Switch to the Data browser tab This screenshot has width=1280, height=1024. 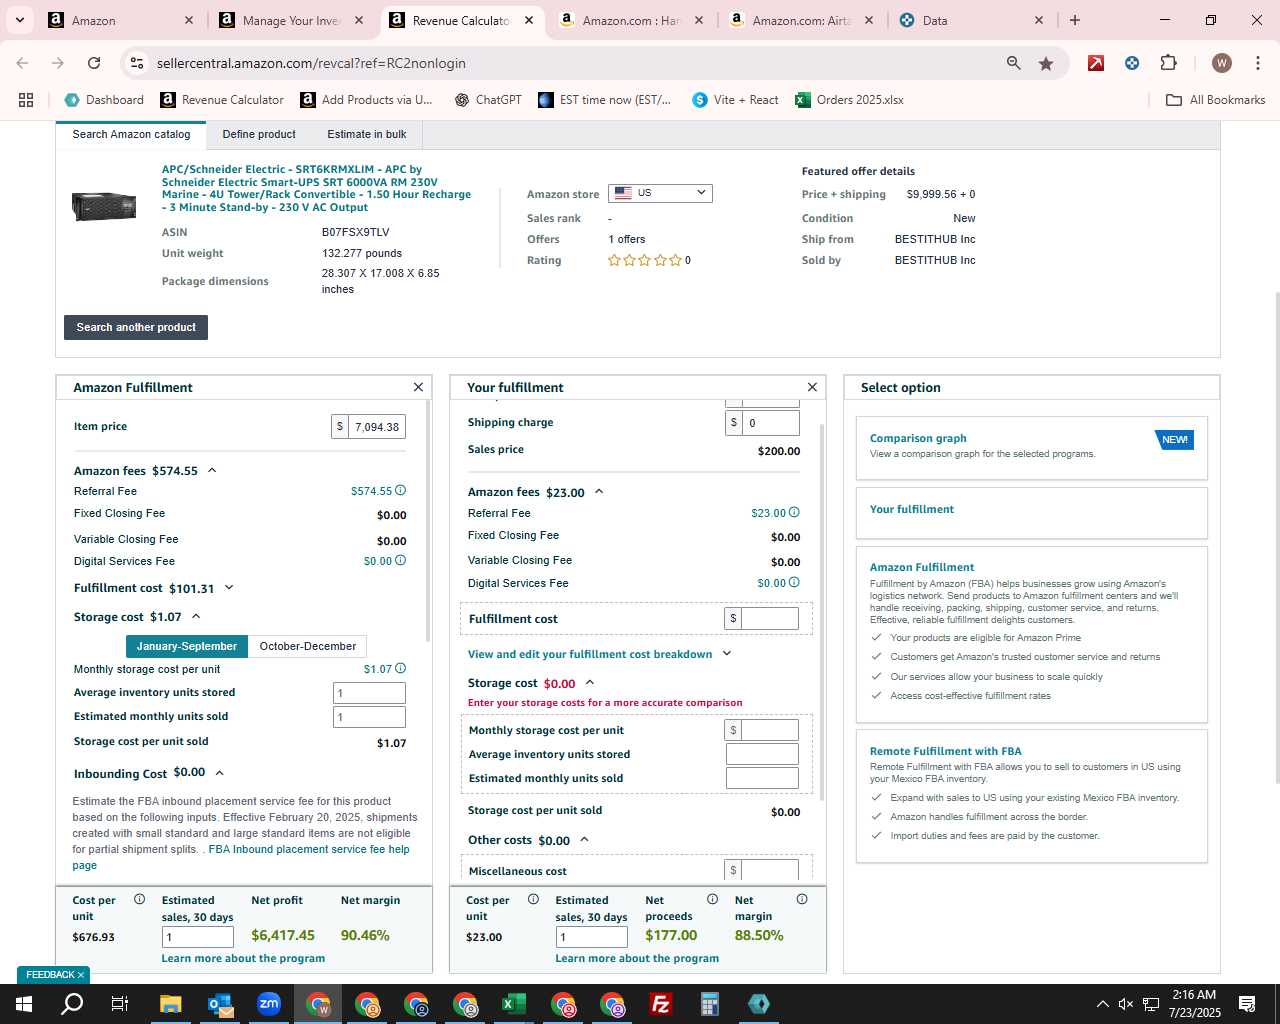(x=970, y=20)
